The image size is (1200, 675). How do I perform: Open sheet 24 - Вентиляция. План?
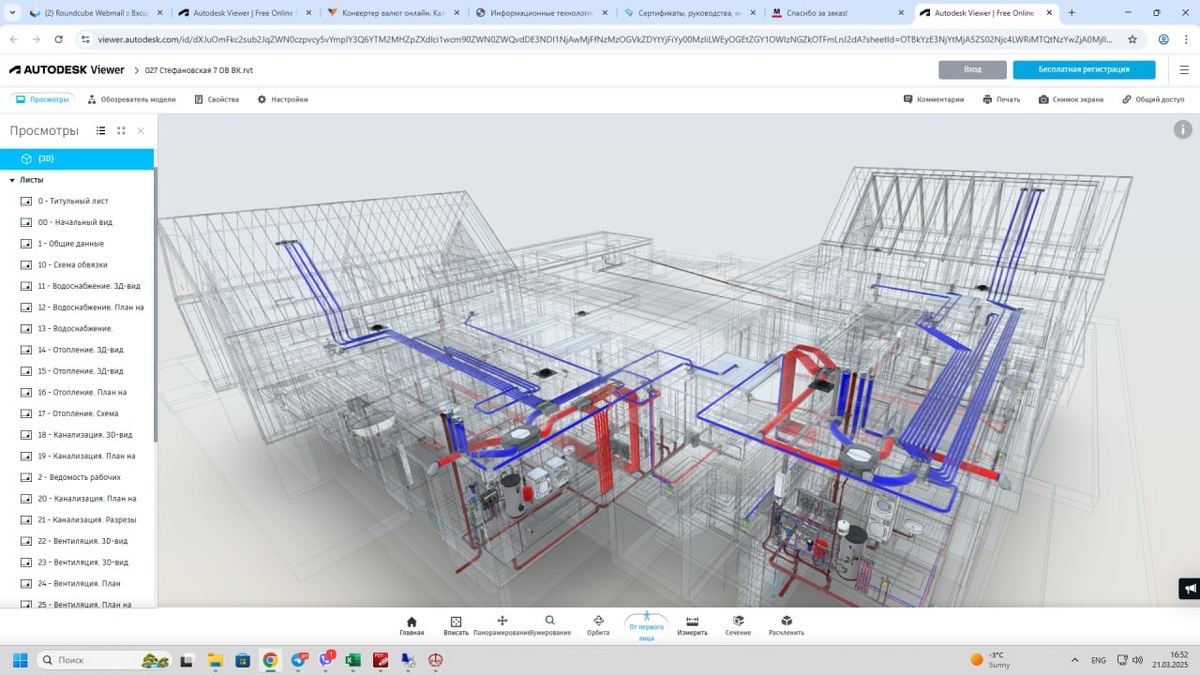[79, 584]
